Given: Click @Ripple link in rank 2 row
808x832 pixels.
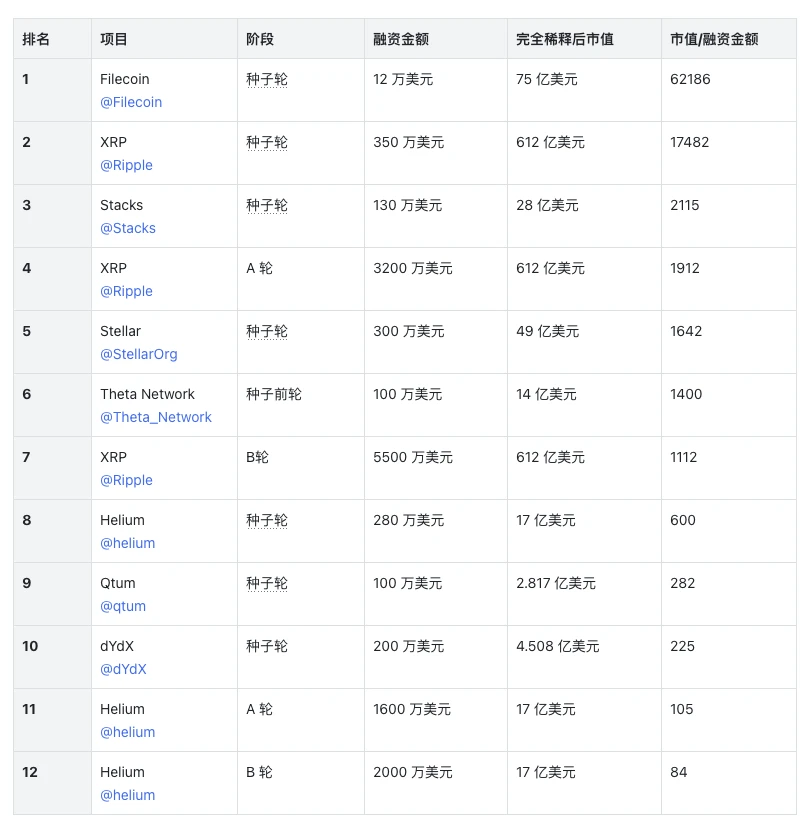Looking at the screenshot, I should 126,165.
